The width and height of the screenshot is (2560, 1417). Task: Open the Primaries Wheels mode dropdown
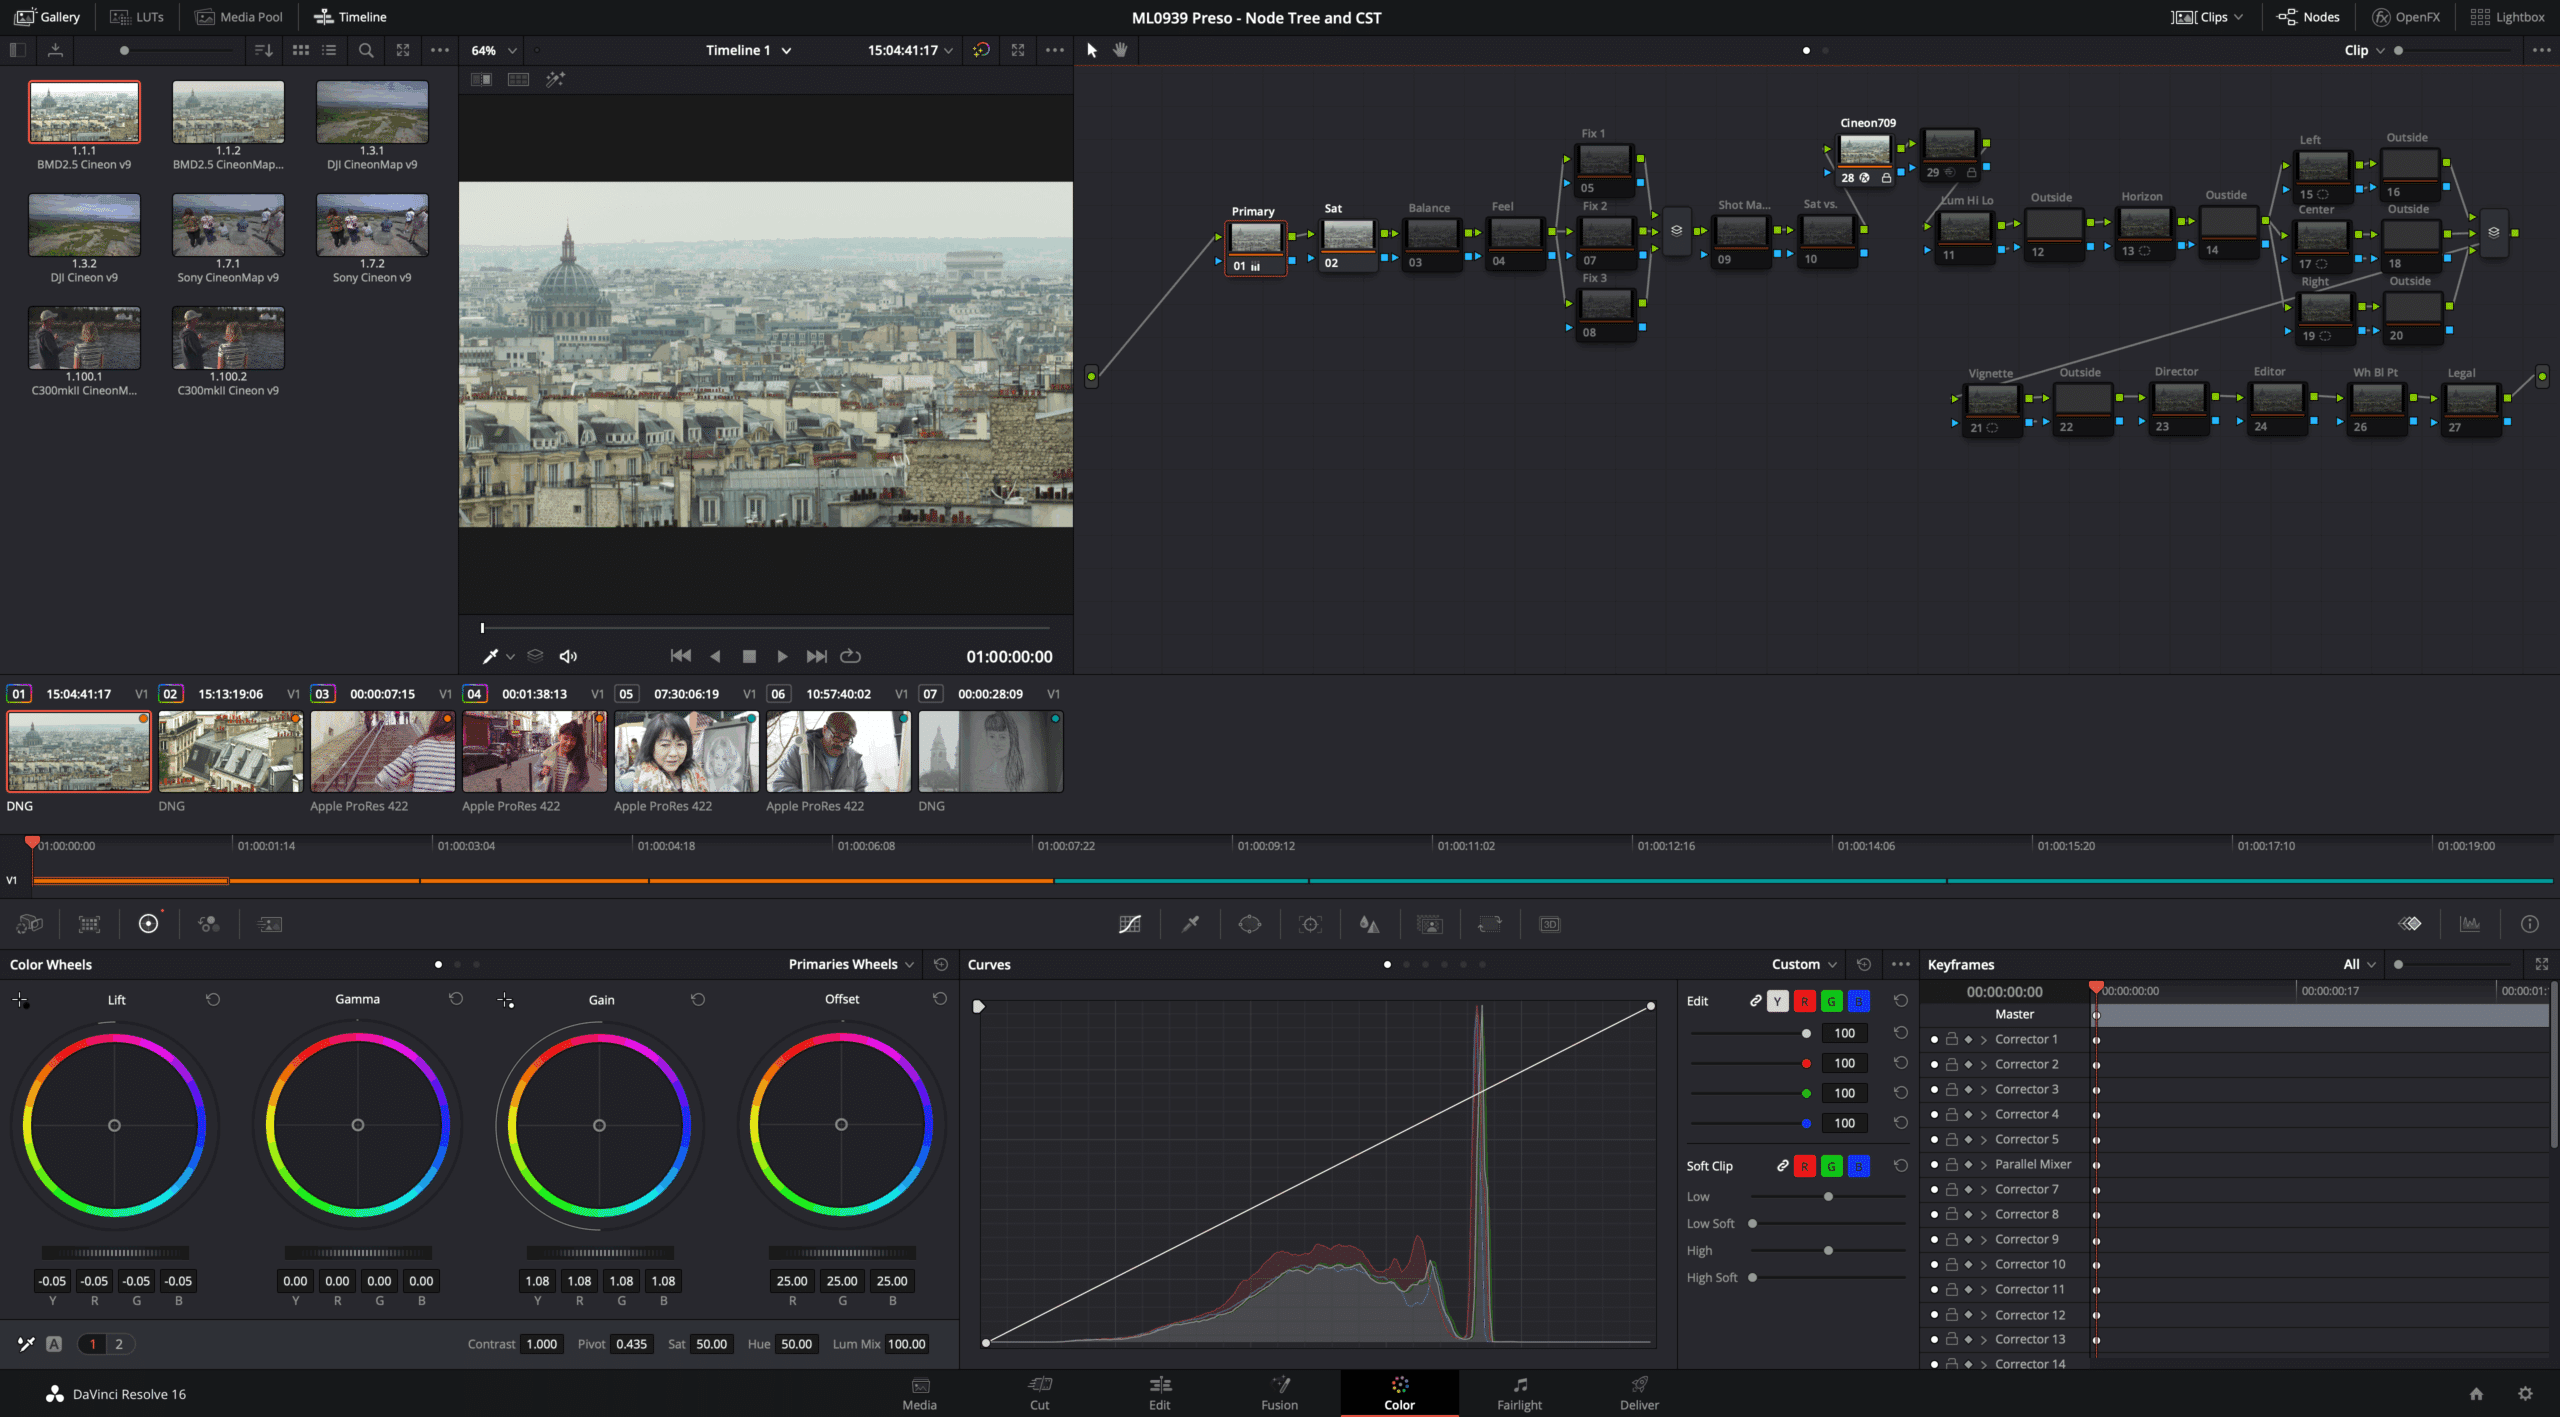[851, 964]
